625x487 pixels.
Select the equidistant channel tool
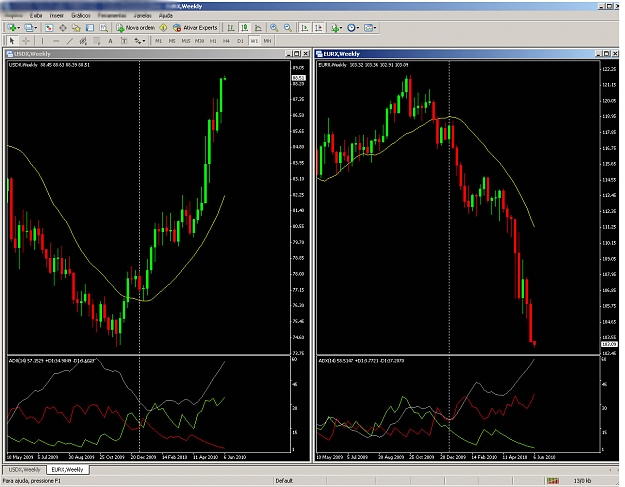coord(83,41)
